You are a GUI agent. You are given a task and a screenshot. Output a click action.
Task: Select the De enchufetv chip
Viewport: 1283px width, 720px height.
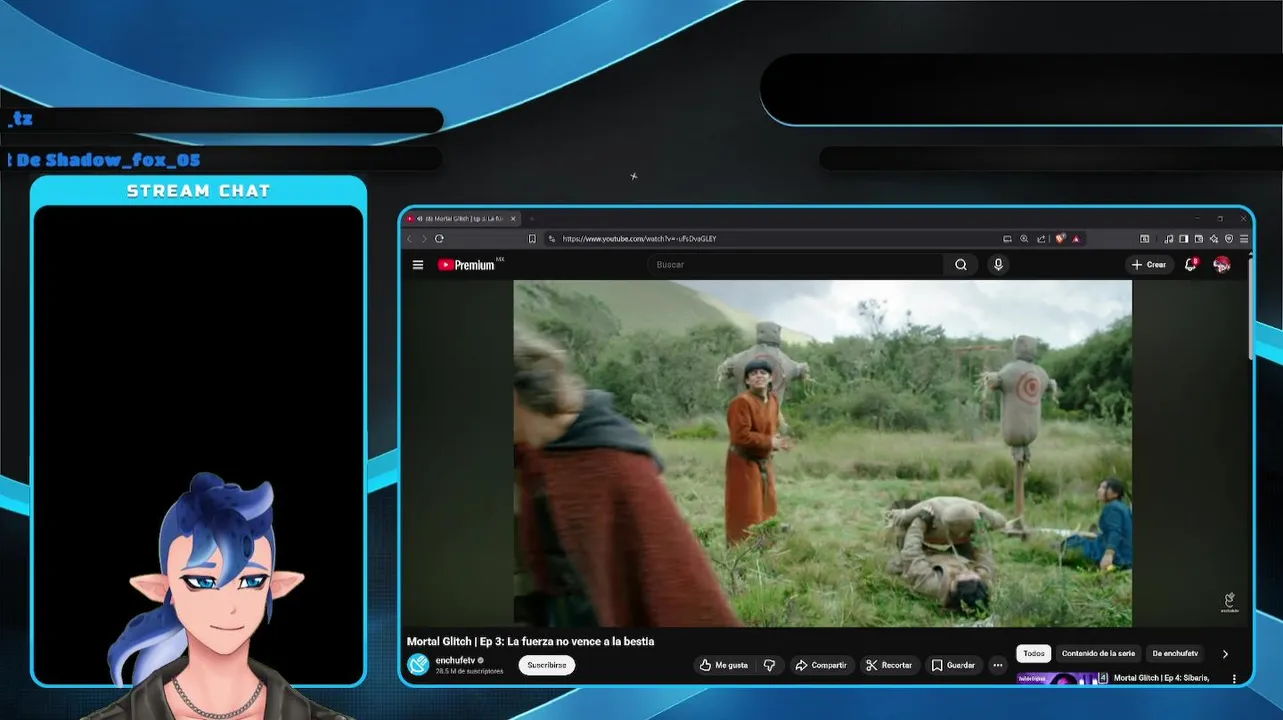click(1175, 654)
